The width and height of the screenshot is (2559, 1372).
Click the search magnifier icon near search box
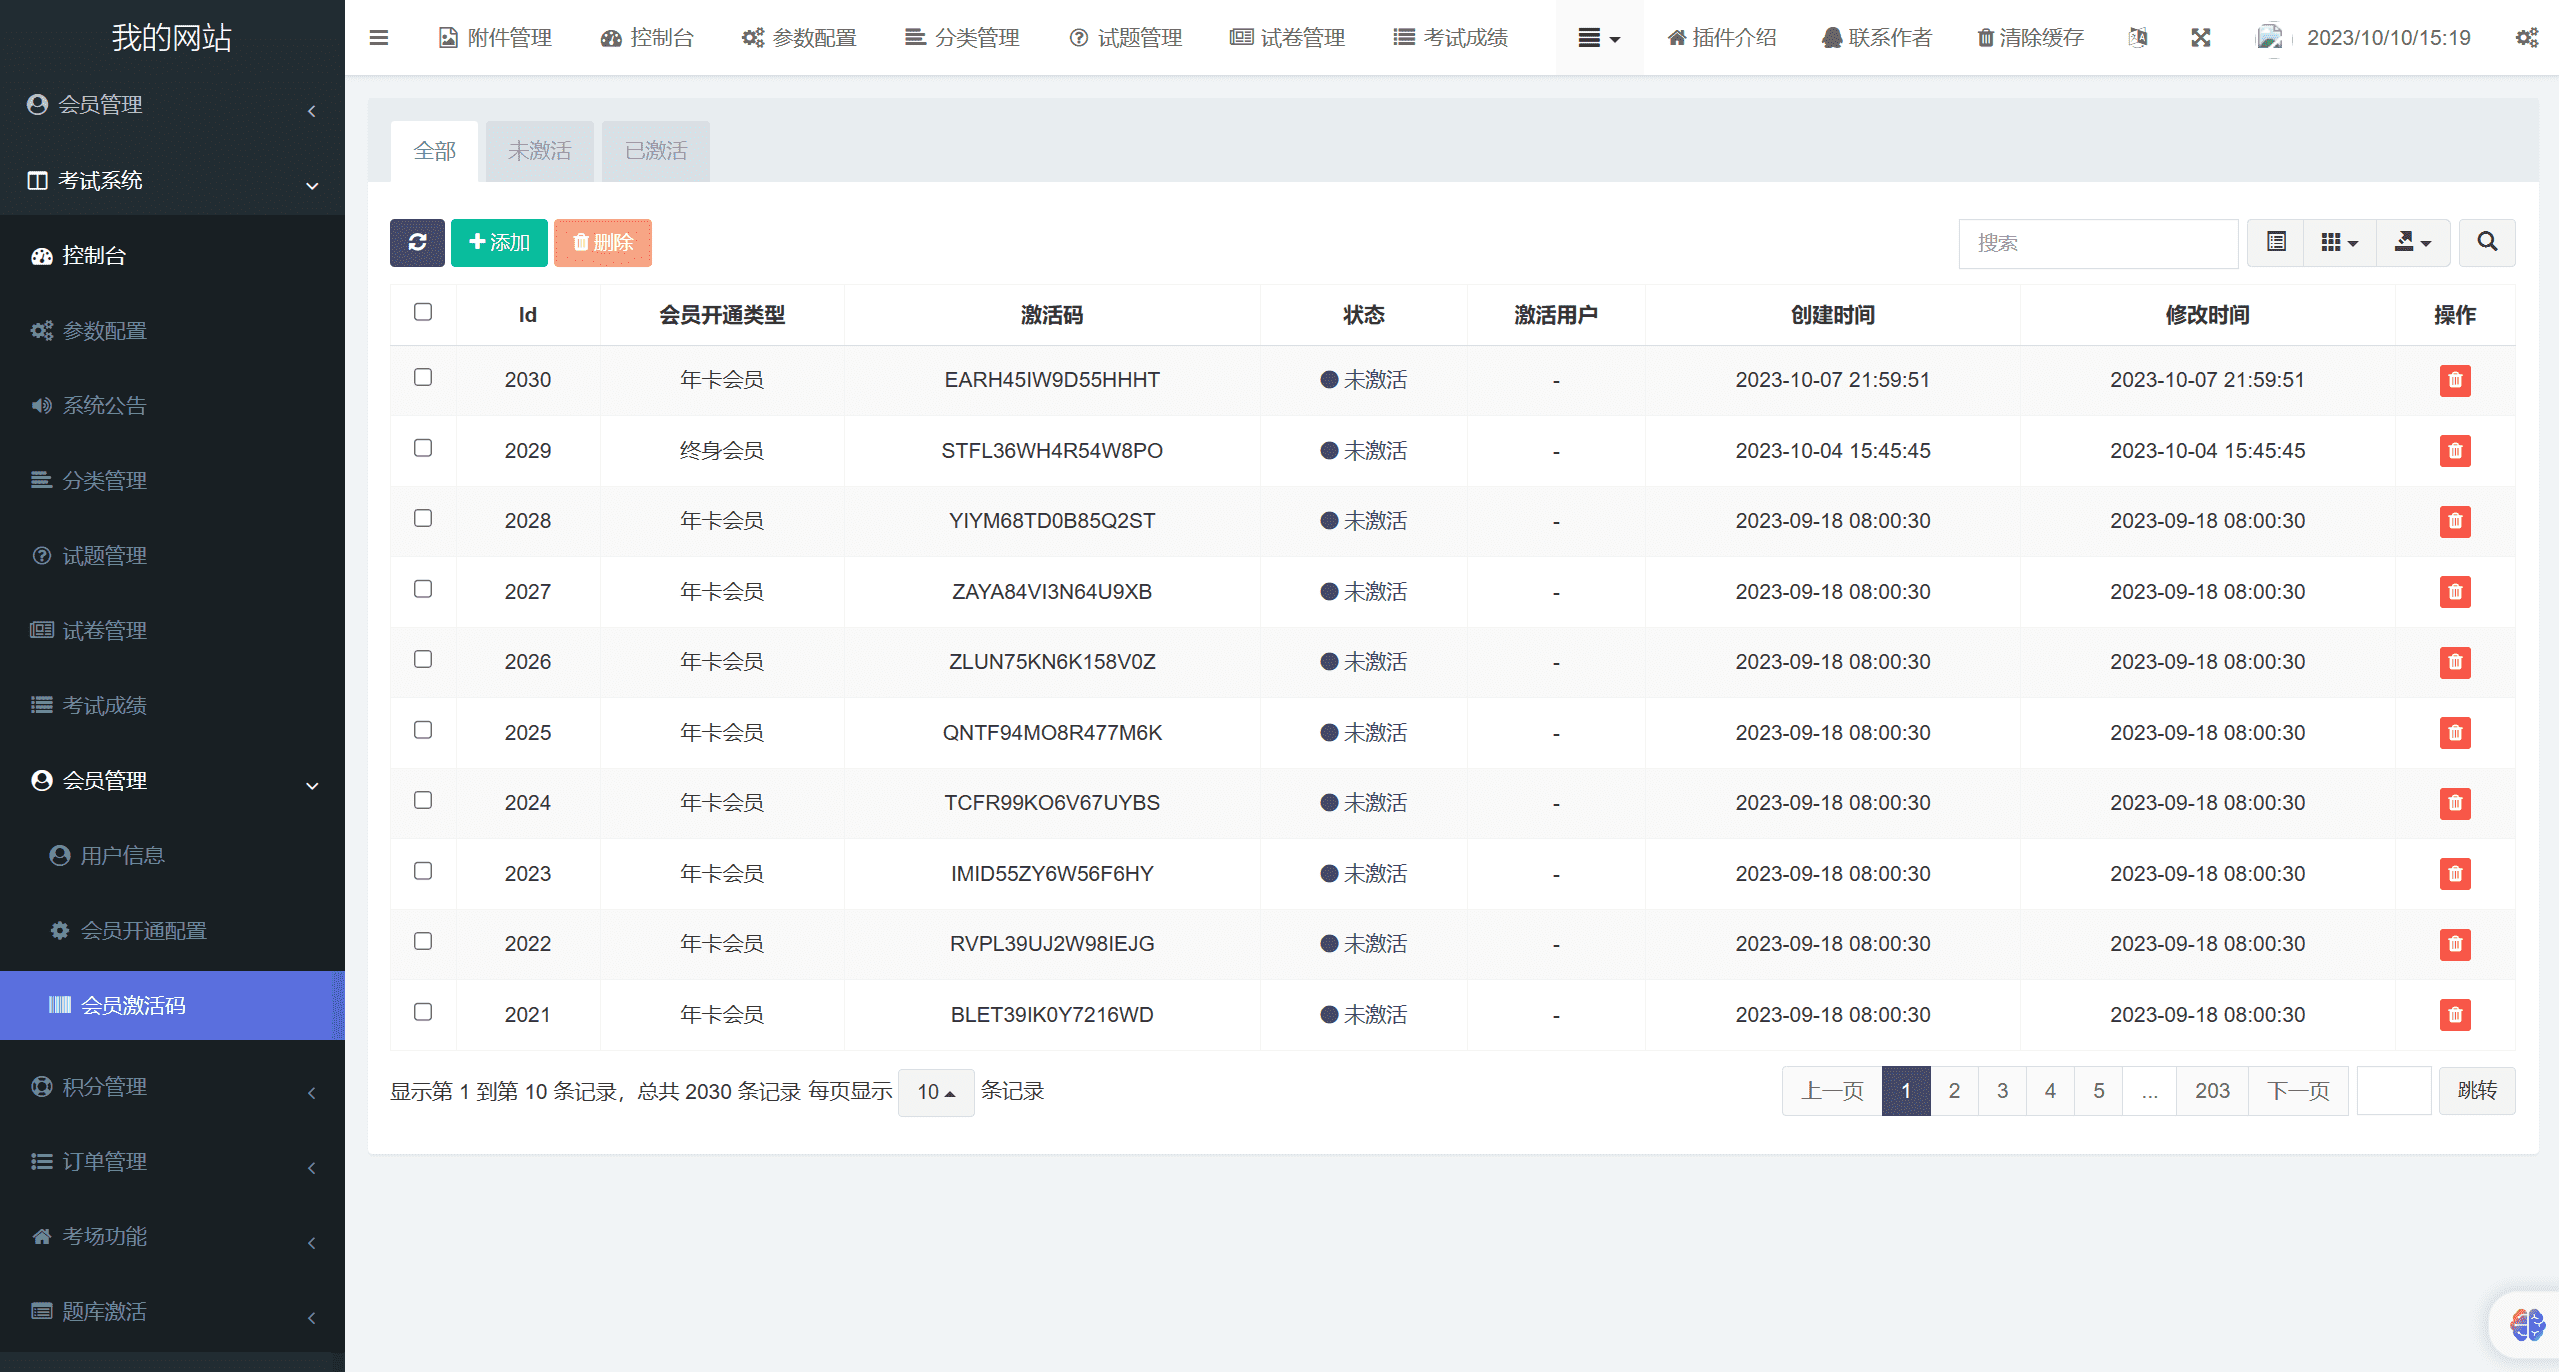[2486, 242]
